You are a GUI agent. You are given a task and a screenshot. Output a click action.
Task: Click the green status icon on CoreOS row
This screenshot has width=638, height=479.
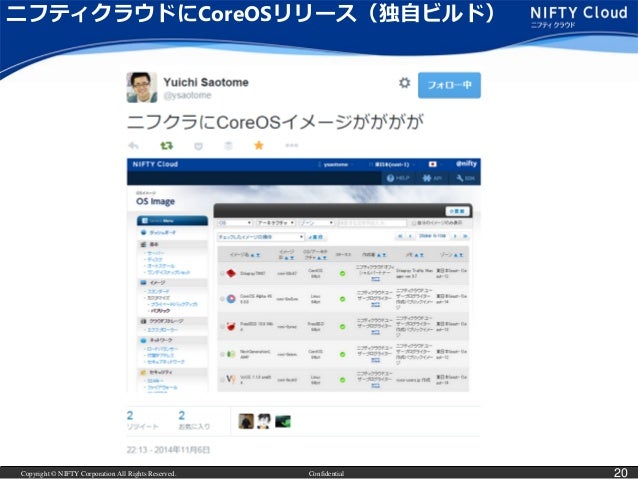pos(343,299)
